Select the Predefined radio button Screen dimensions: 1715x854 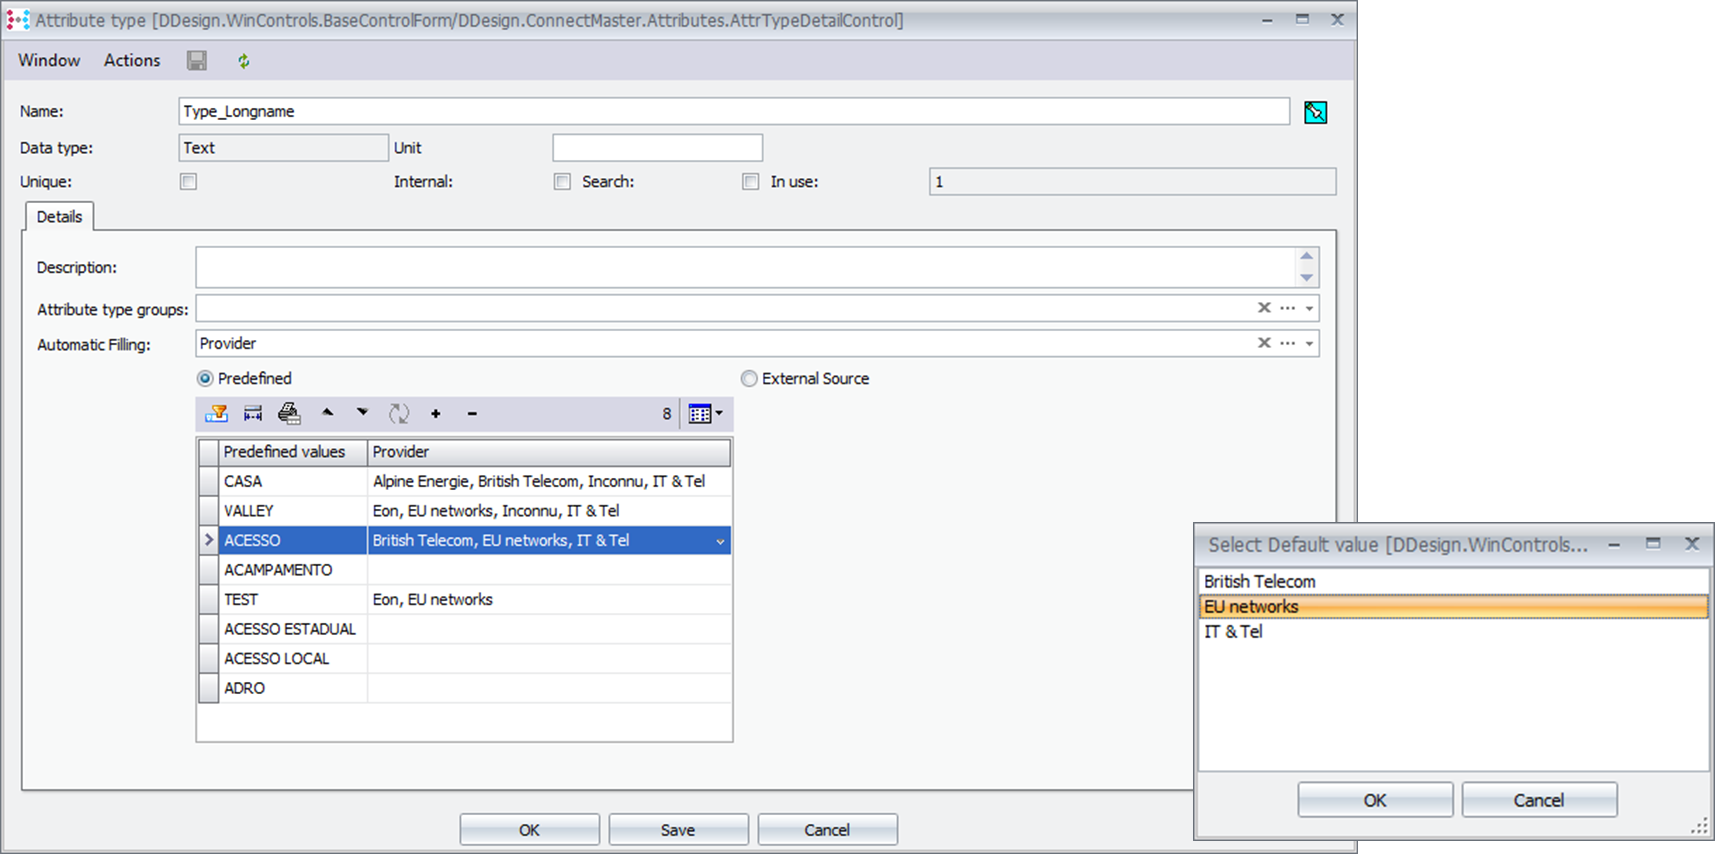point(205,379)
